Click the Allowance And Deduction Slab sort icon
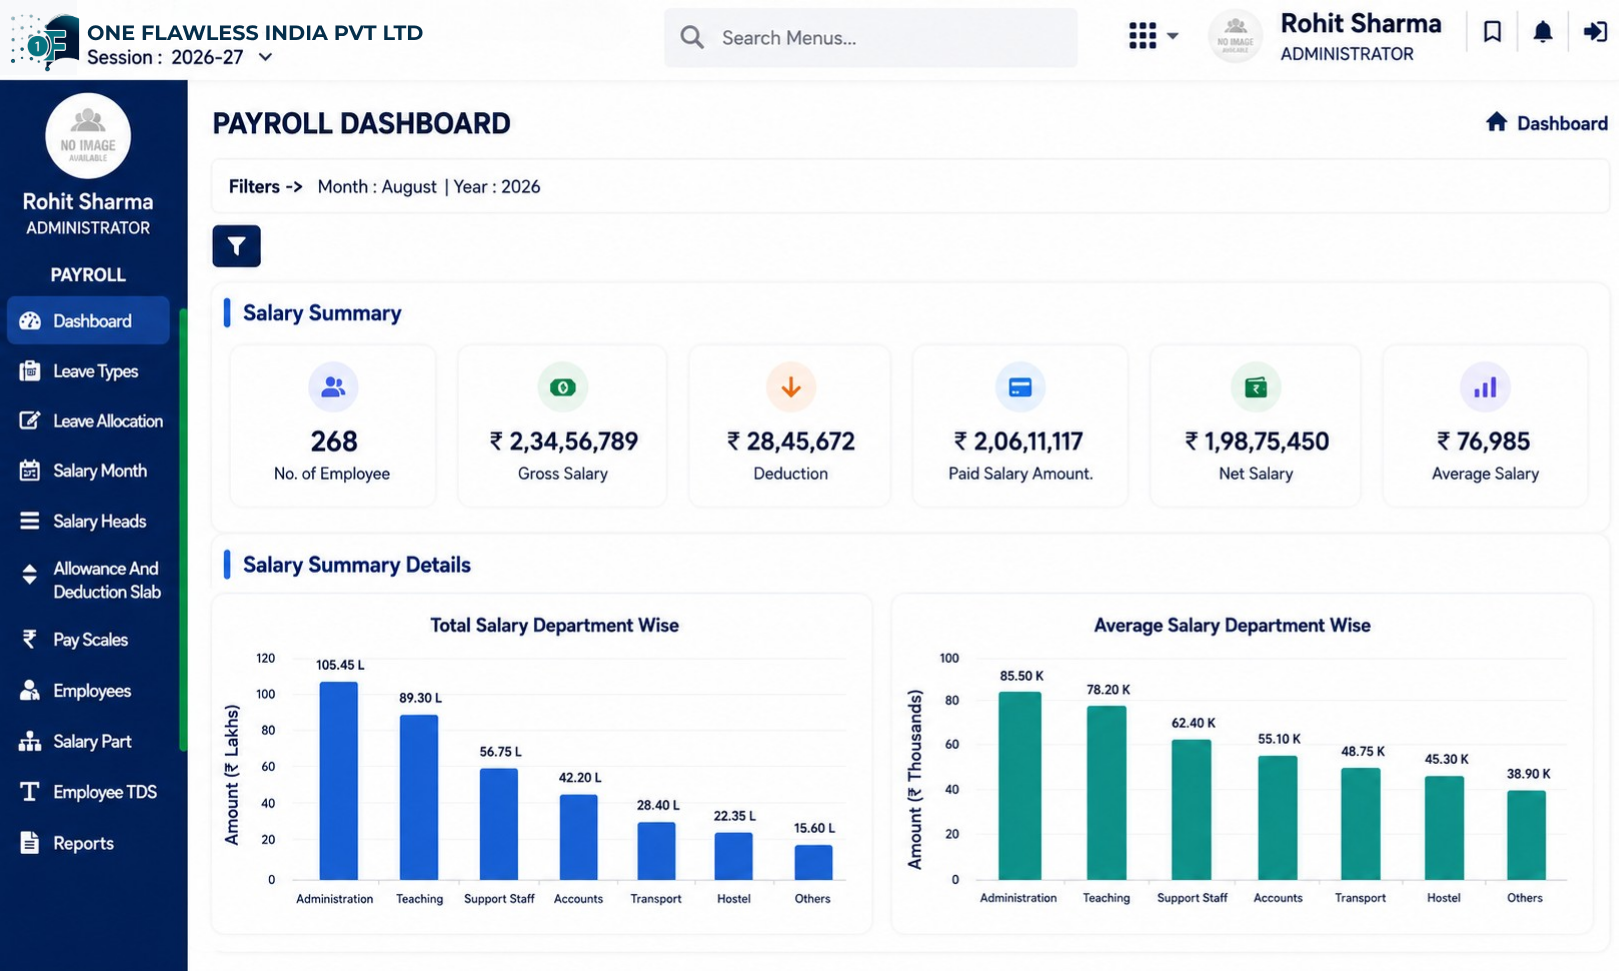Image resolution: width=1619 pixels, height=971 pixels. (30, 574)
